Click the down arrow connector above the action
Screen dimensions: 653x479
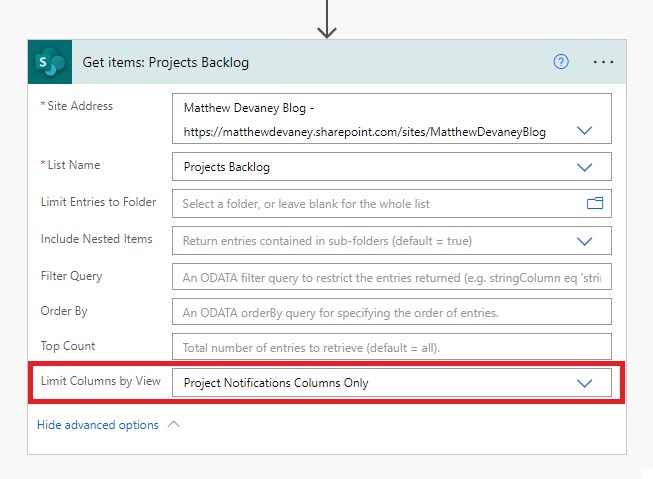327,20
